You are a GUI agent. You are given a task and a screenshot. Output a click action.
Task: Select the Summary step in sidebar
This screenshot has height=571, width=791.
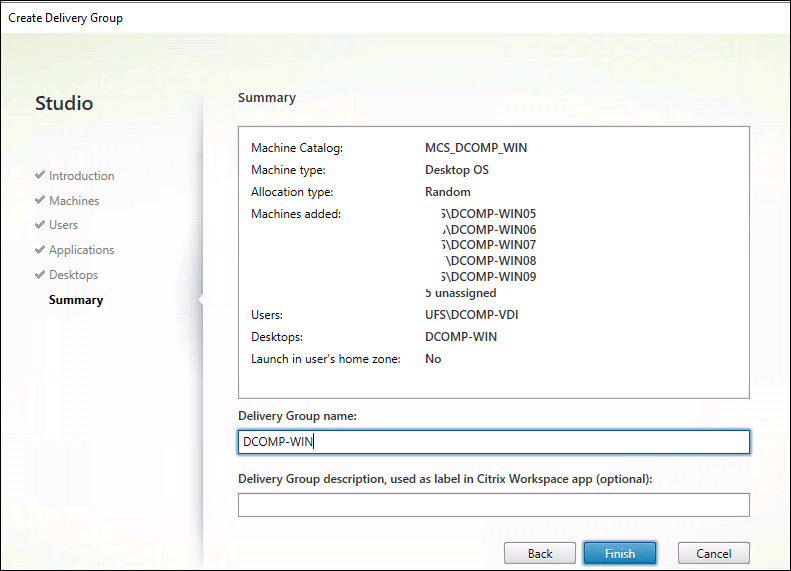76,300
